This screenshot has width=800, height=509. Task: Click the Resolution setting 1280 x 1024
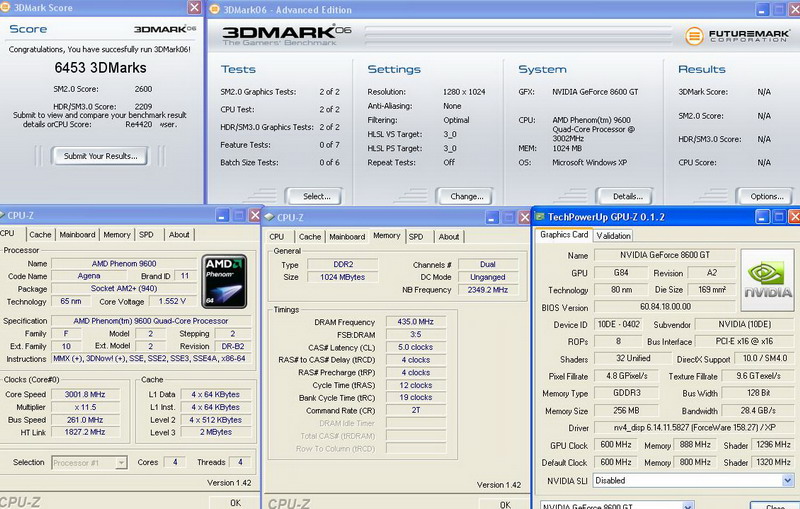[464, 92]
